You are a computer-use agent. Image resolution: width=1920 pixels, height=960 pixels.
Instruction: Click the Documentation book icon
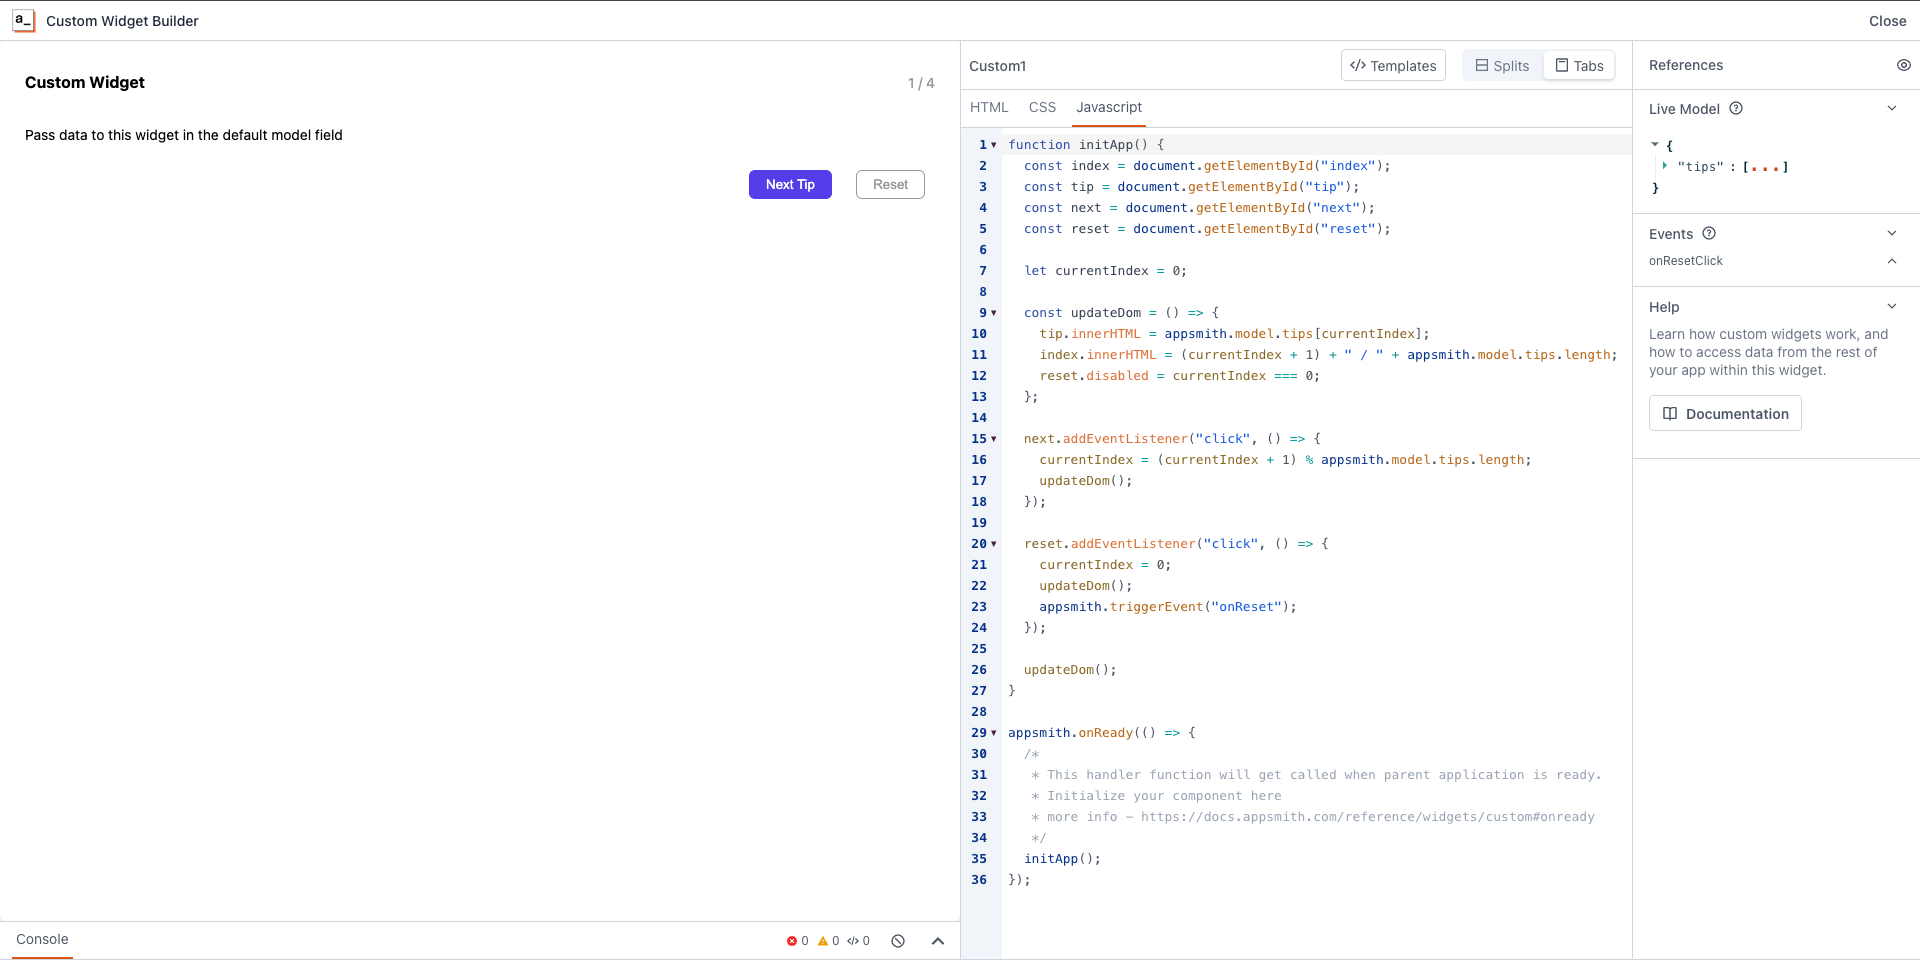click(1669, 413)
